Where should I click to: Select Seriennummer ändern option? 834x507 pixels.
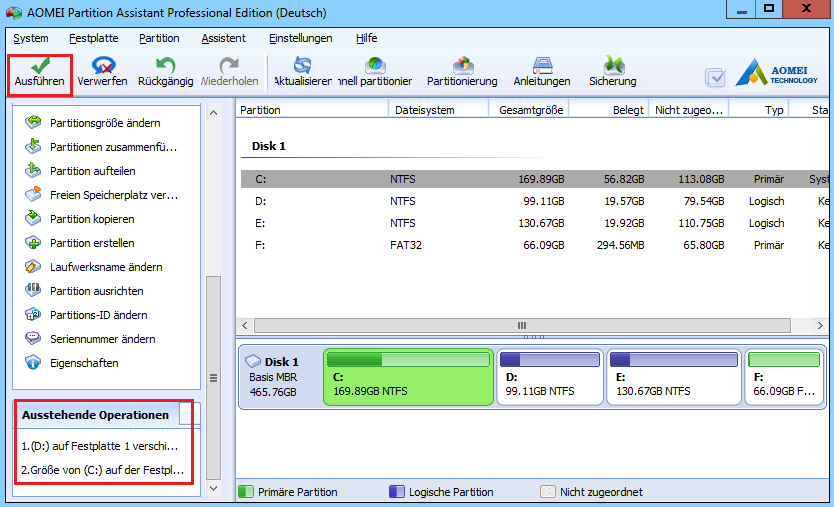click(103, 338)
